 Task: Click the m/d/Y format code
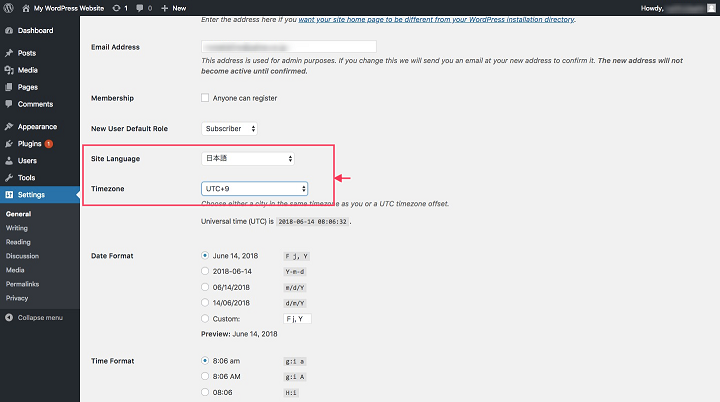pos(295,288)
